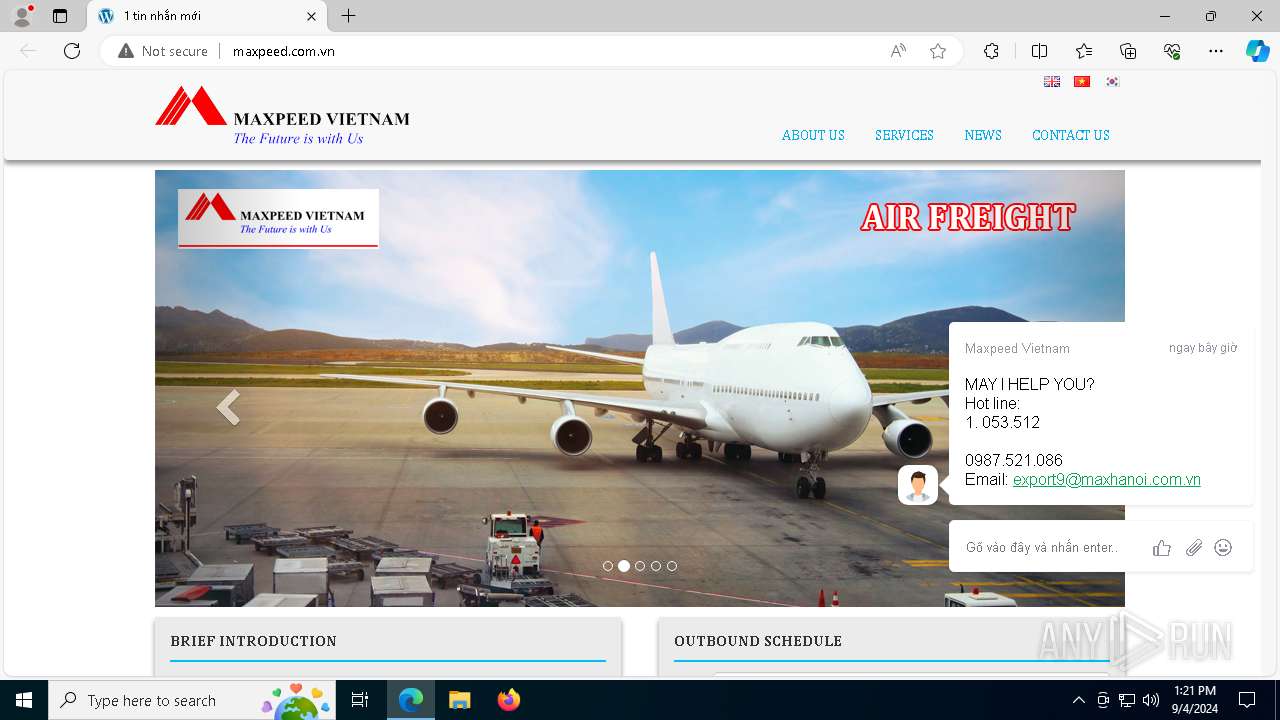Open the SERVICES menu
Viewport: 1280px width, 720px height.
[x=904, y=135]
